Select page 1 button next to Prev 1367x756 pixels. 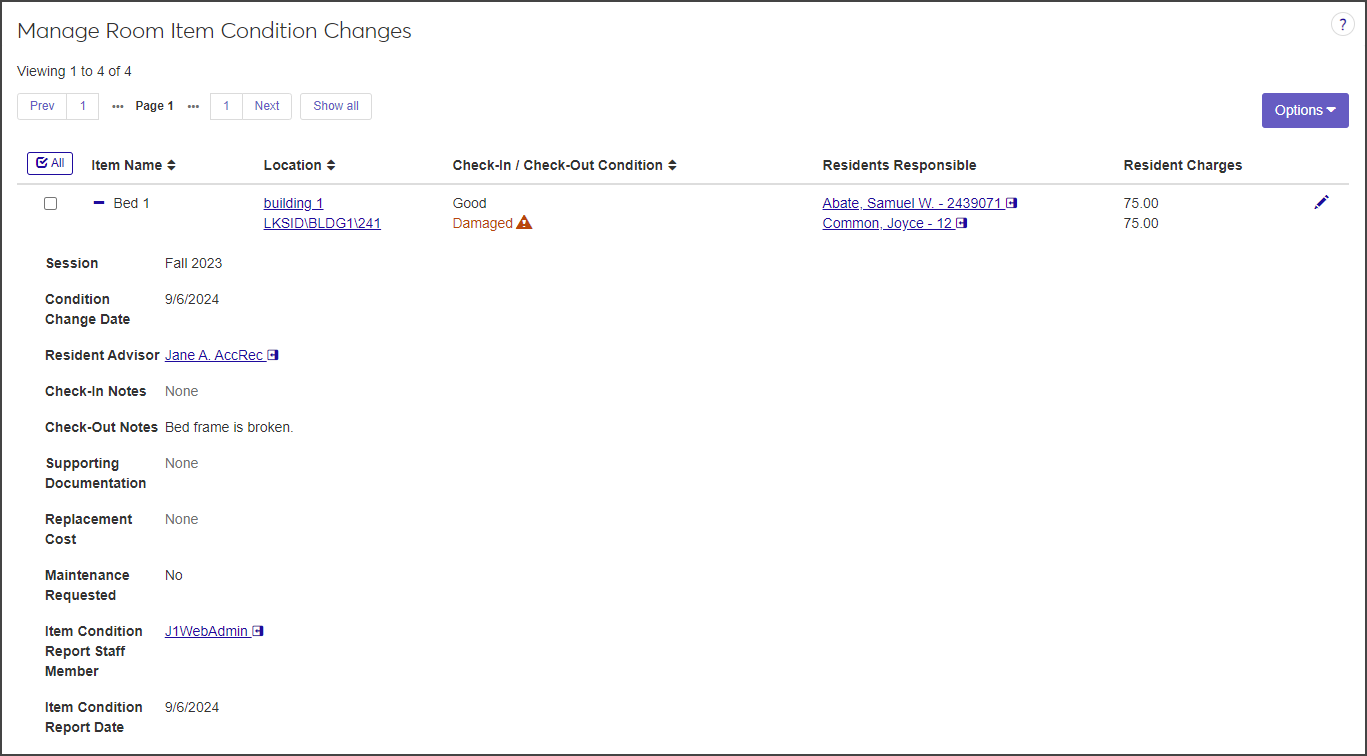83,106
